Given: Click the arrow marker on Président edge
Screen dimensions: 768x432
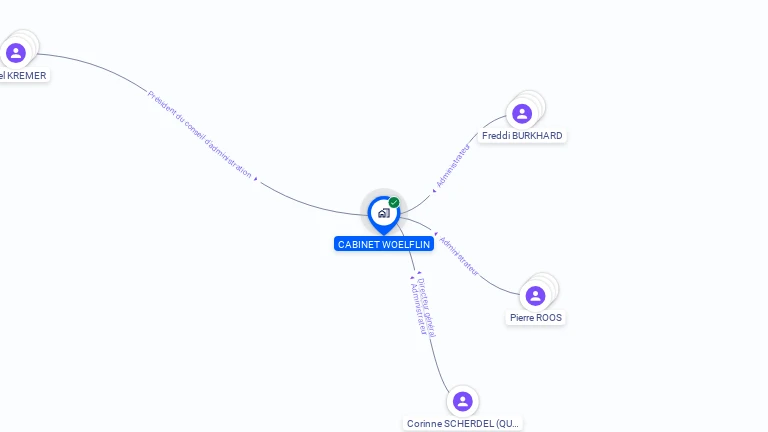Looking at the screenshot, I should (256, 179).
